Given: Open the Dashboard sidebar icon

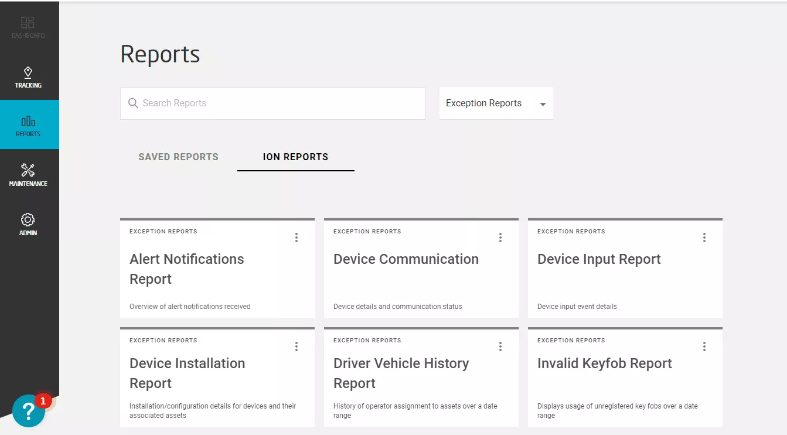Looking at the screenshot, I should [x=28, y=28].
